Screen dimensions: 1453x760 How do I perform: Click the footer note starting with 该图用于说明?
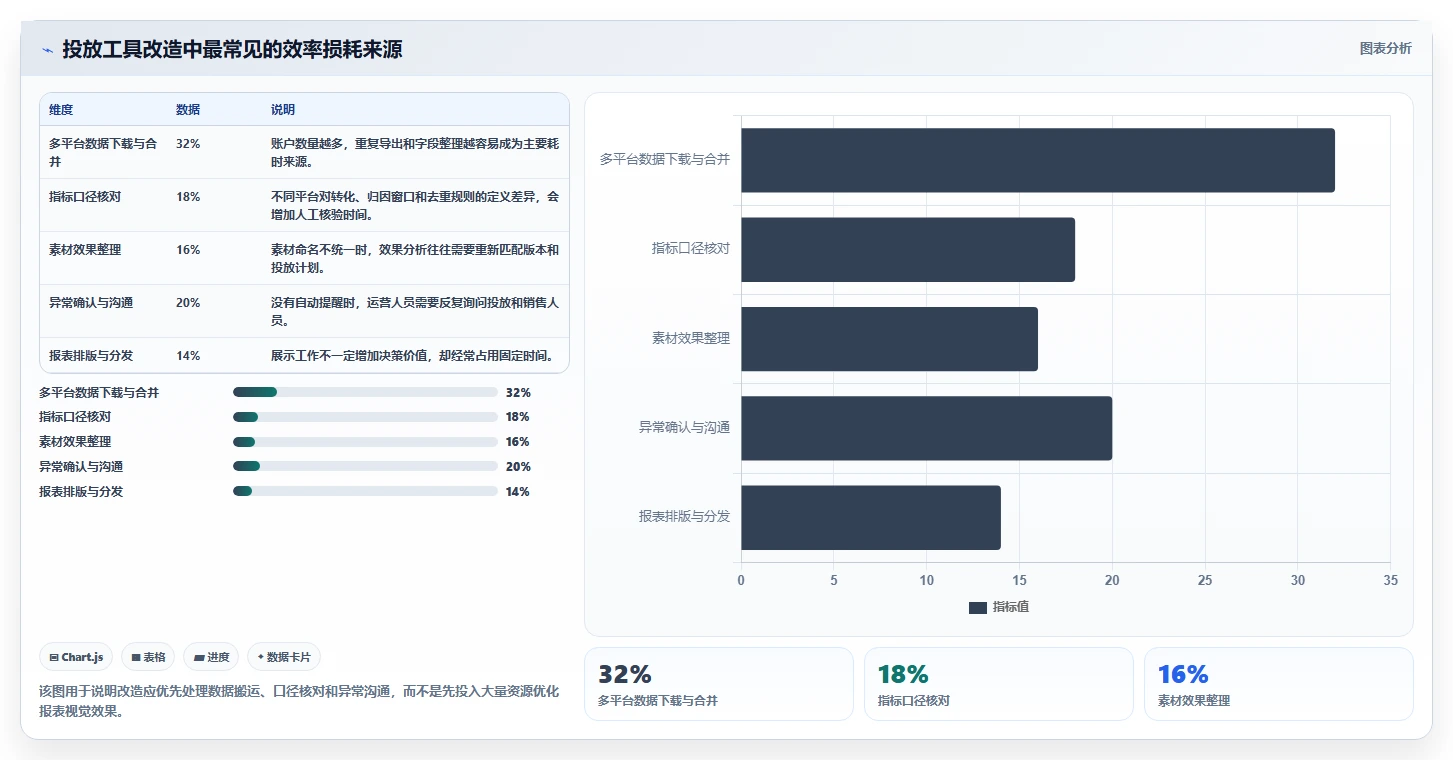(299, 701)
